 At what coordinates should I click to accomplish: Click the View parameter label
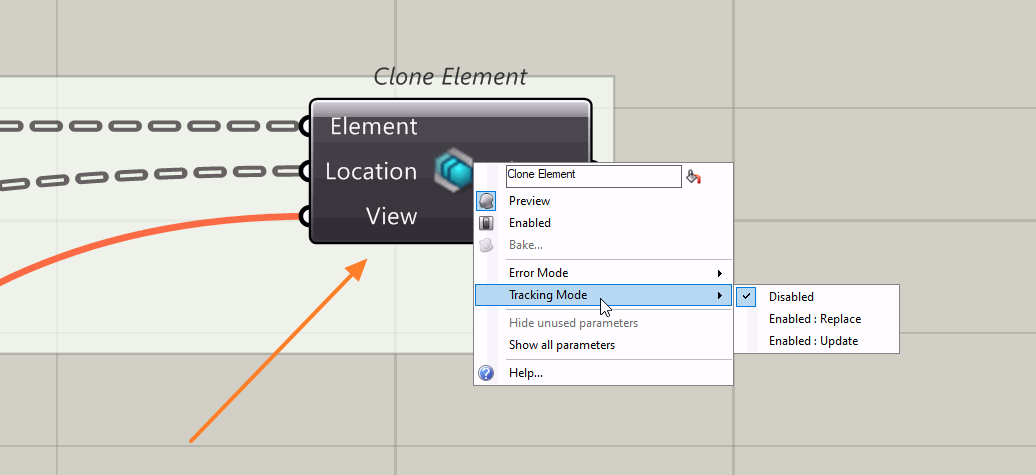391,216
